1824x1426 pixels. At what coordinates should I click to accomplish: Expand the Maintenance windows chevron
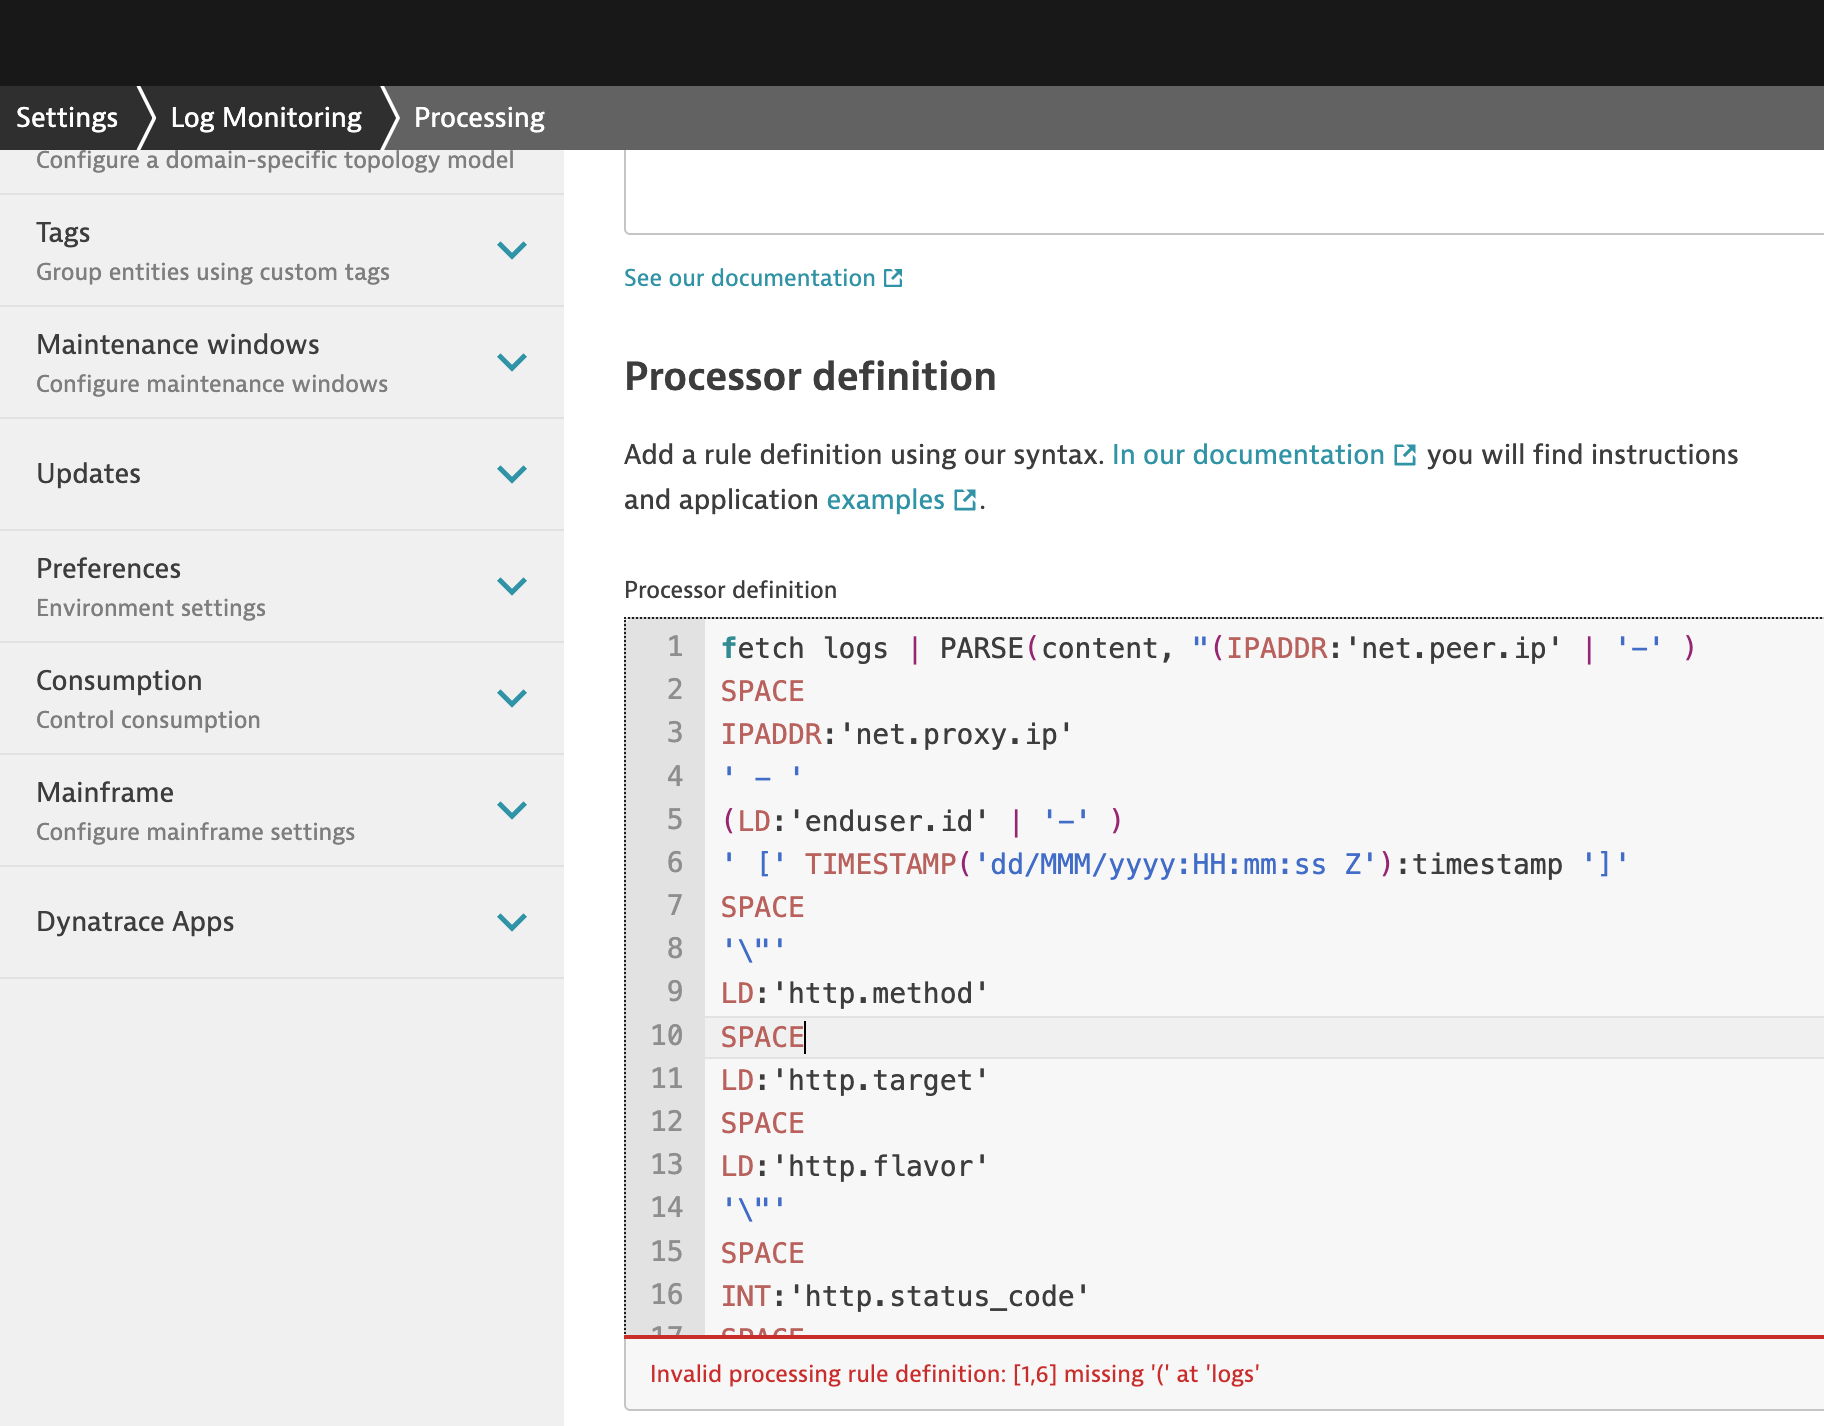(x=512, y=362)
